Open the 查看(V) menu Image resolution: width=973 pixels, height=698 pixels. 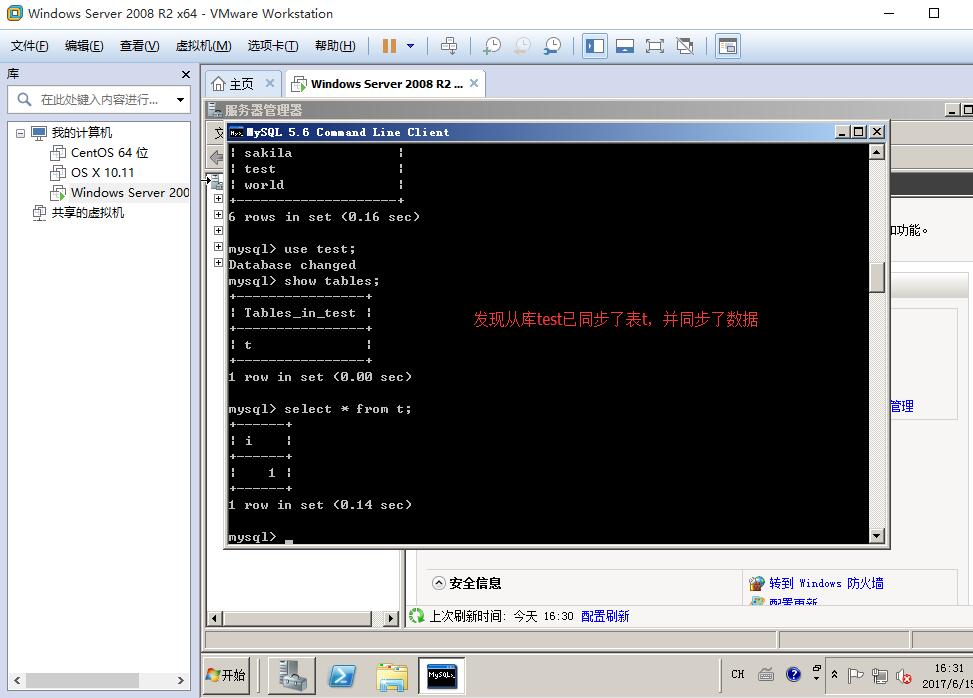tap(139, 46)
